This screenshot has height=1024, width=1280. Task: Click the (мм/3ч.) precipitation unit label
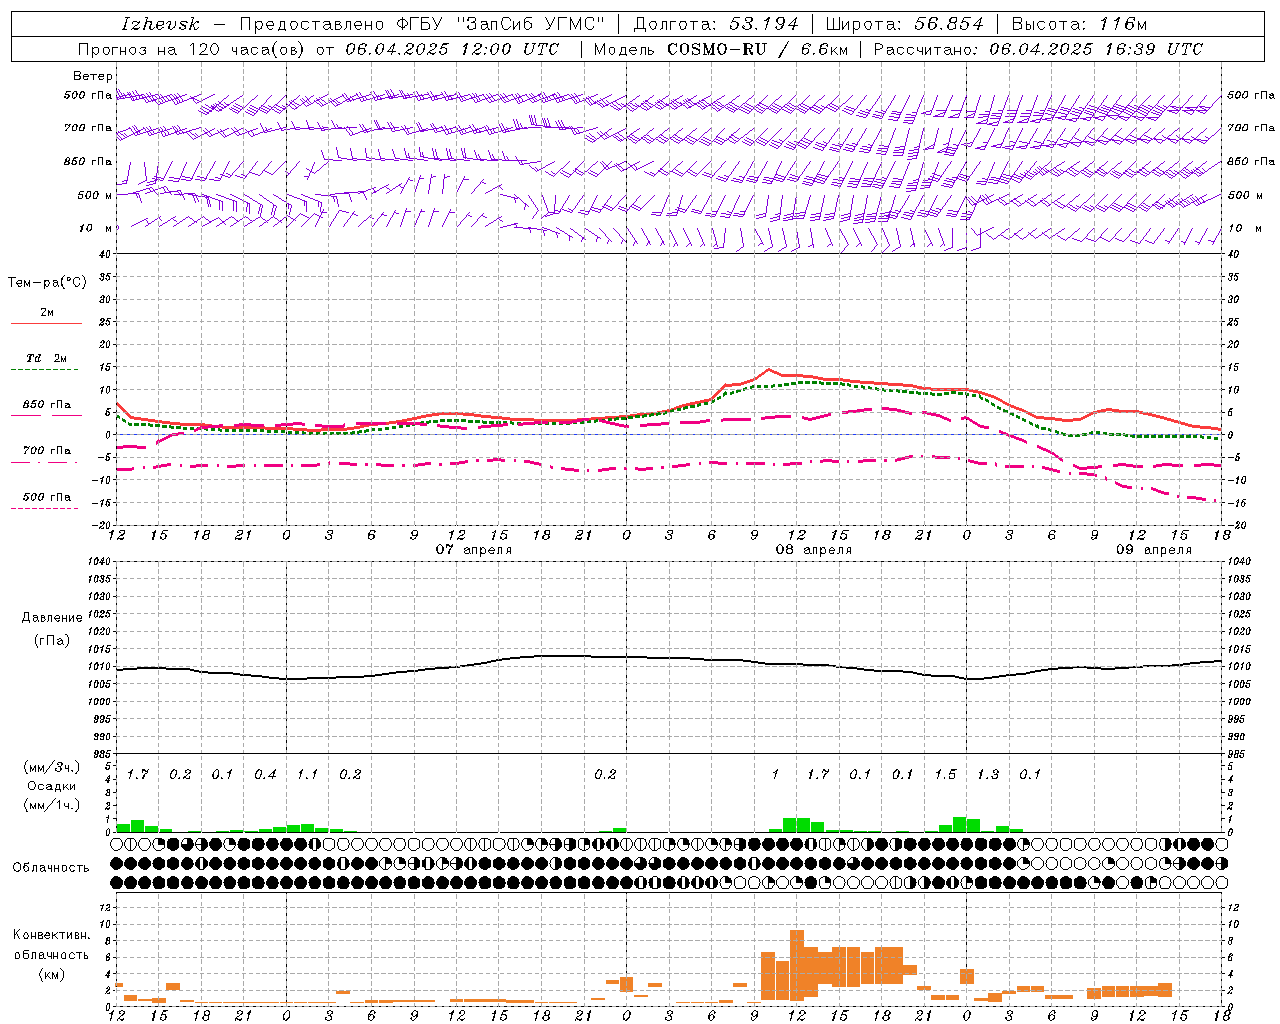(x=52, y=767)
